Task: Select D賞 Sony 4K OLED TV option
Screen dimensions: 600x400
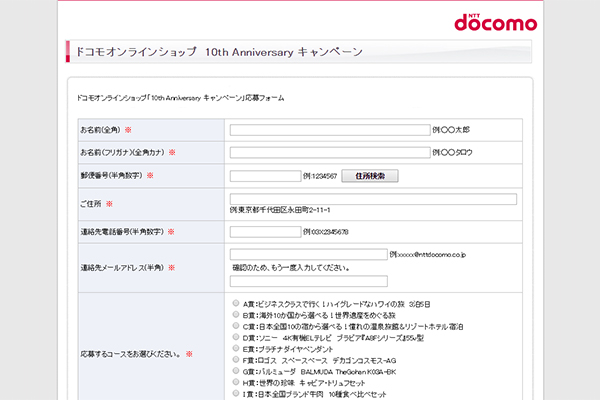Action: 236,337
